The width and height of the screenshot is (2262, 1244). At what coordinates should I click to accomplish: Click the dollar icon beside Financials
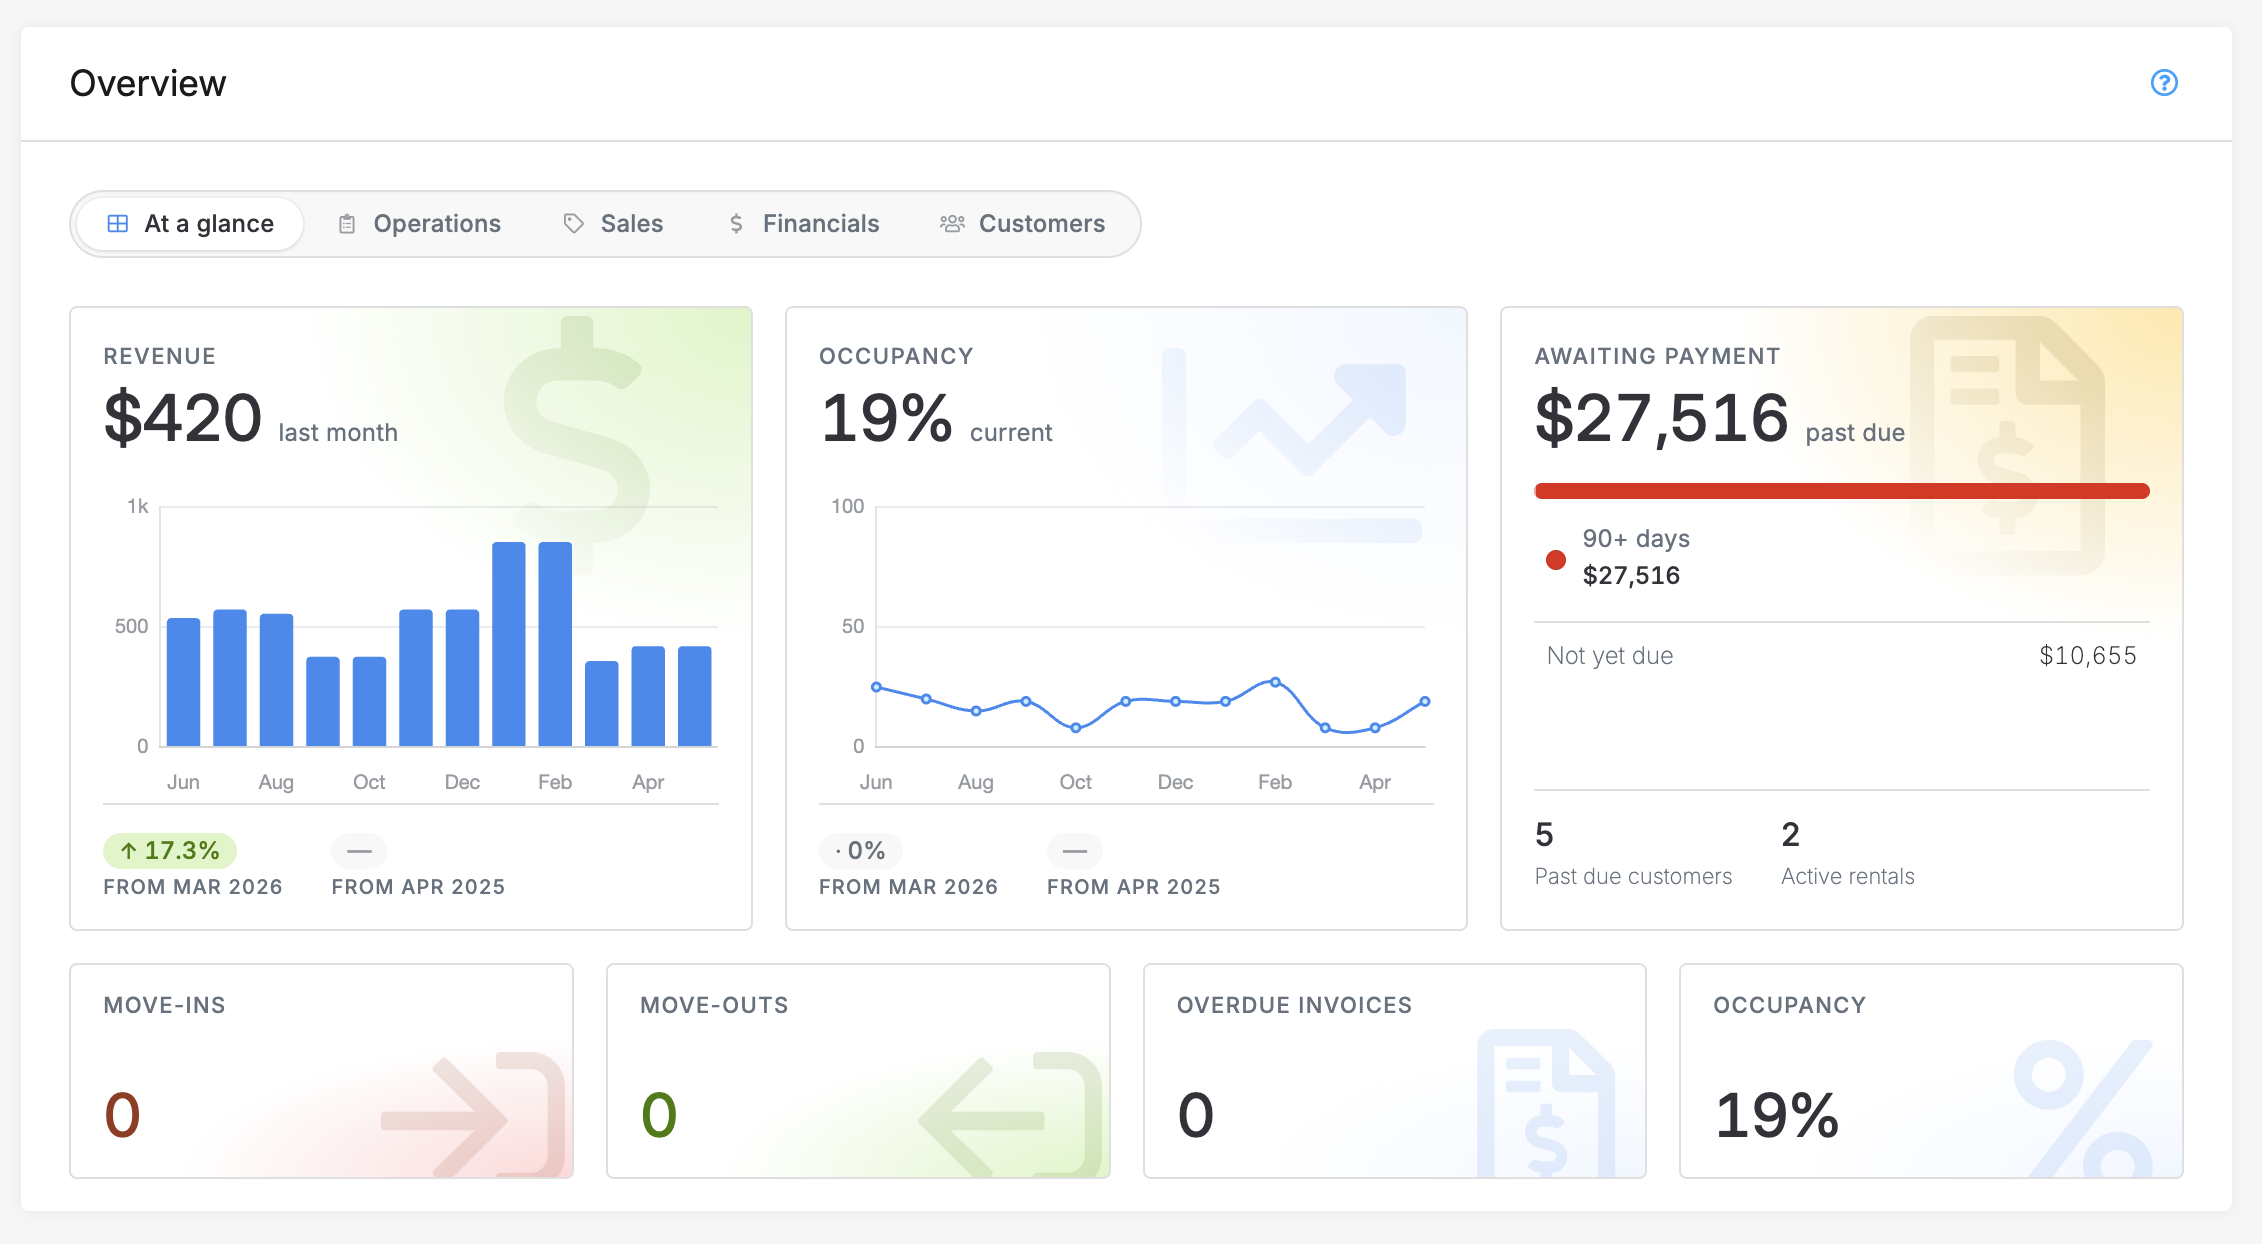(x=736, y=224)
